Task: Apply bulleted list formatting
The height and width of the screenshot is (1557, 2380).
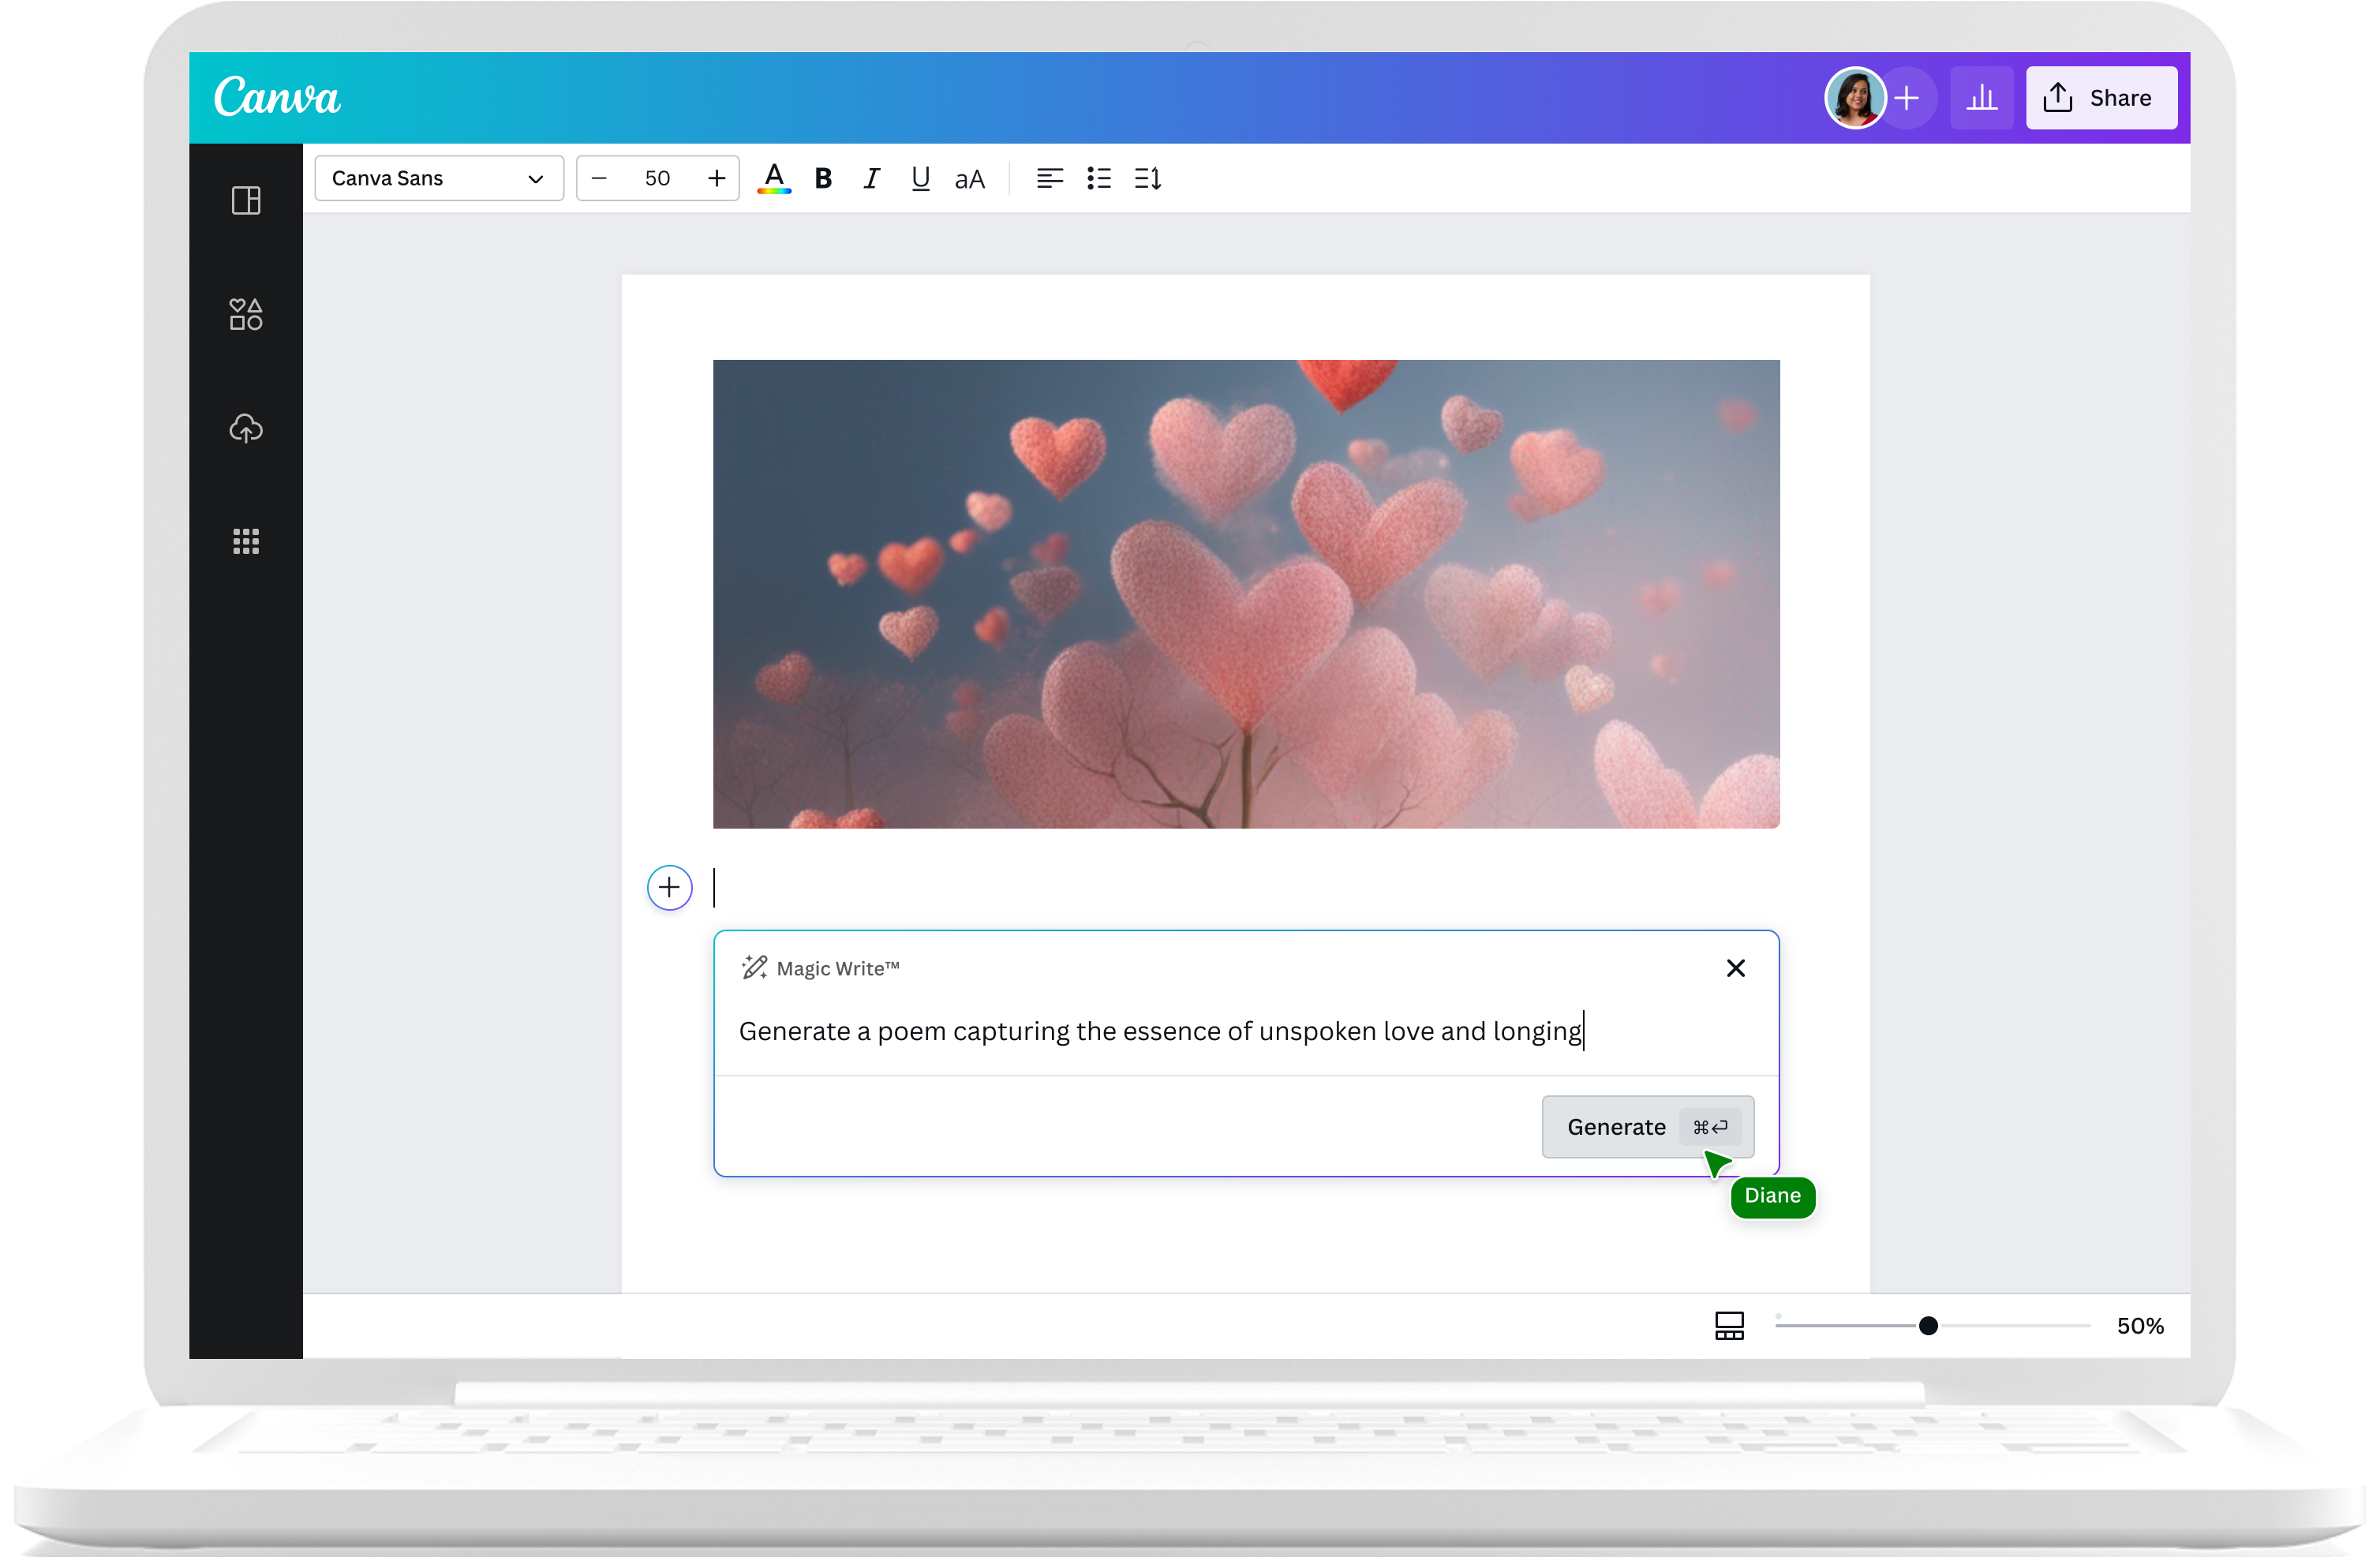Action: tap(1099, 178)
